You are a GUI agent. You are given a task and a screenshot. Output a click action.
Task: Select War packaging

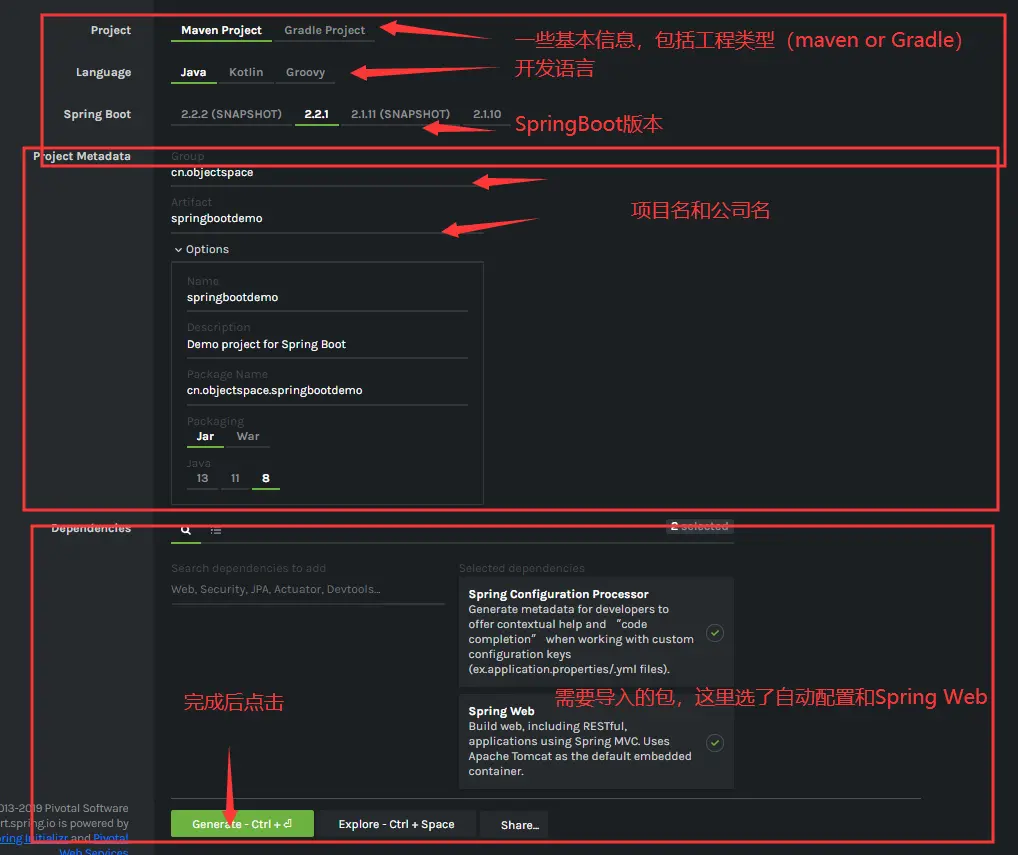[247, 436]
